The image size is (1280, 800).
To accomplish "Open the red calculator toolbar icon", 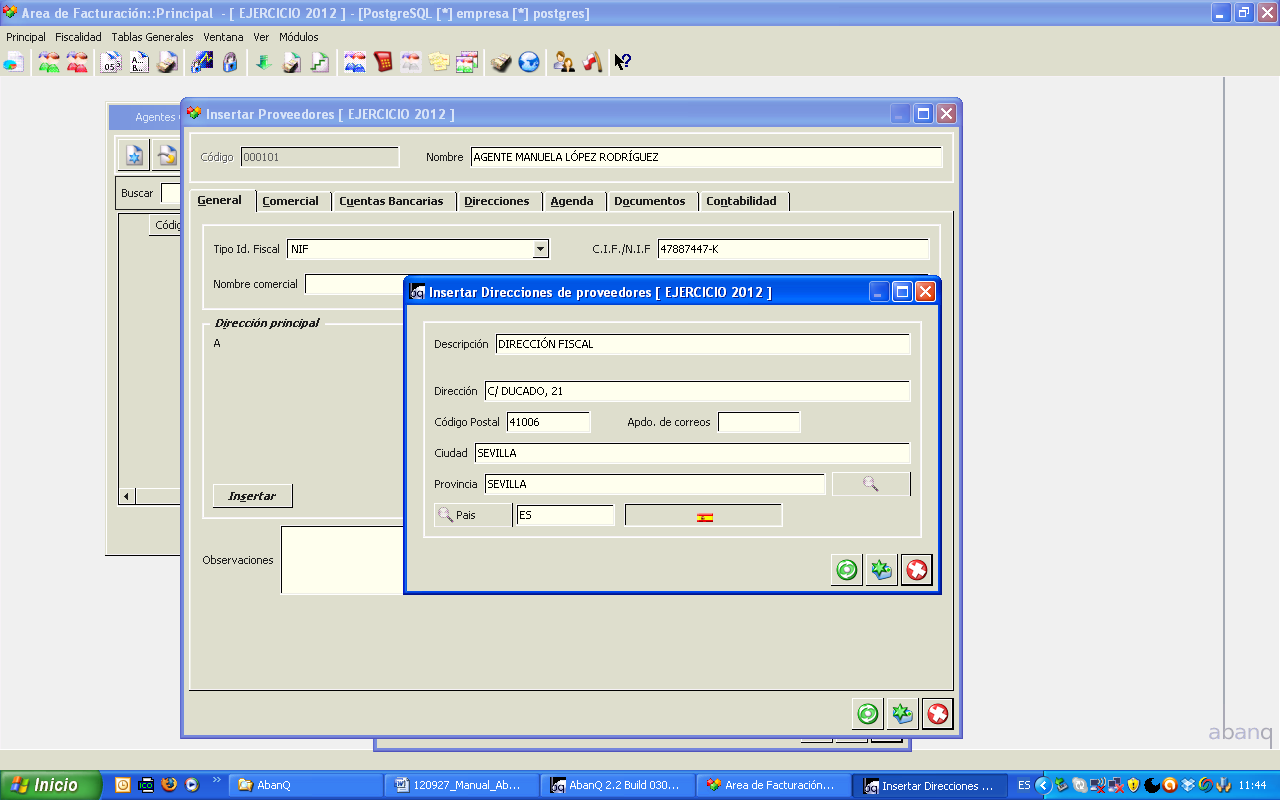I will 383,62.
